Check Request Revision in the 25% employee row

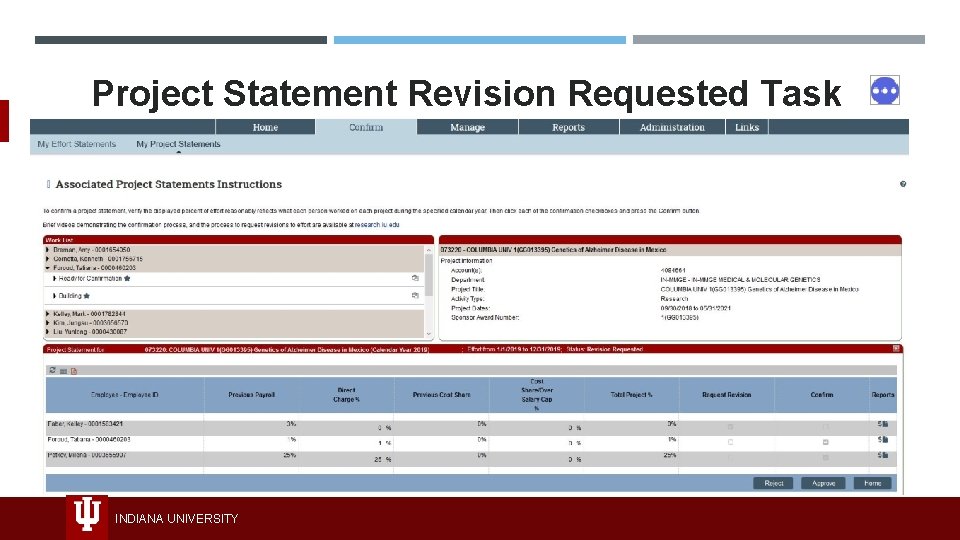click(730, 457)
